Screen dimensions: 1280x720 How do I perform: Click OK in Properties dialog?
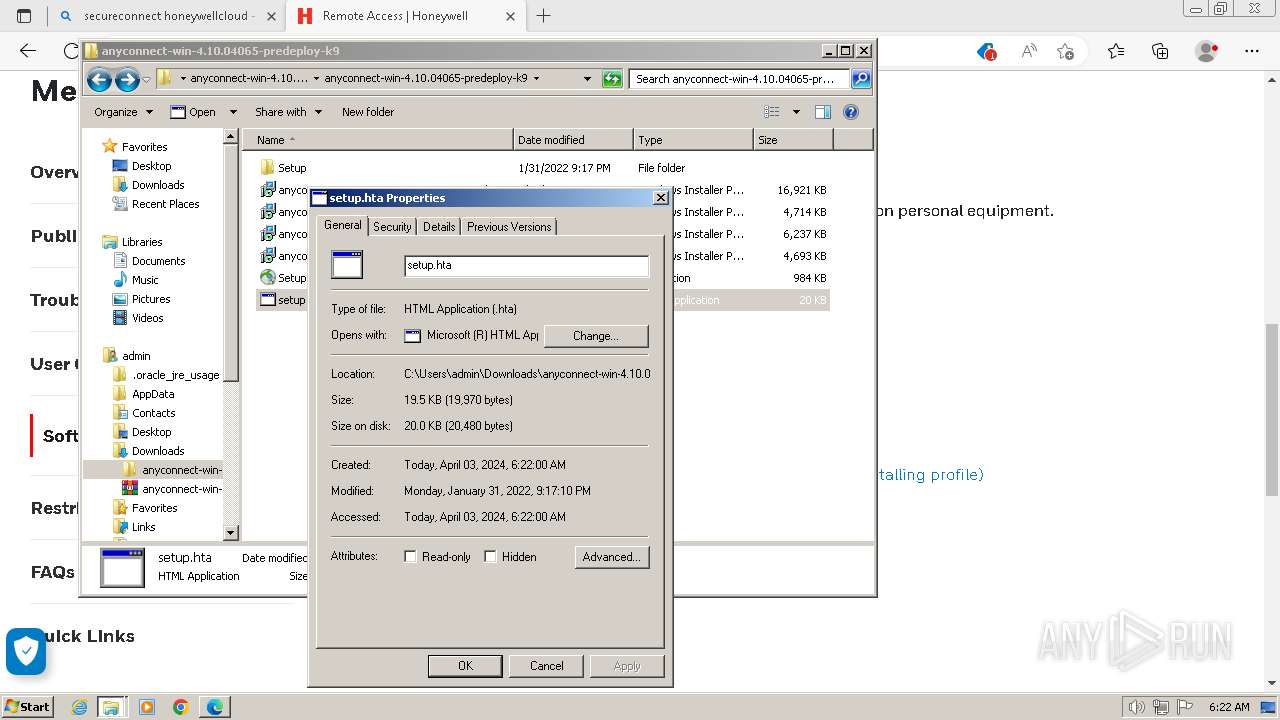pyautogui.click(x=465, y=666)
